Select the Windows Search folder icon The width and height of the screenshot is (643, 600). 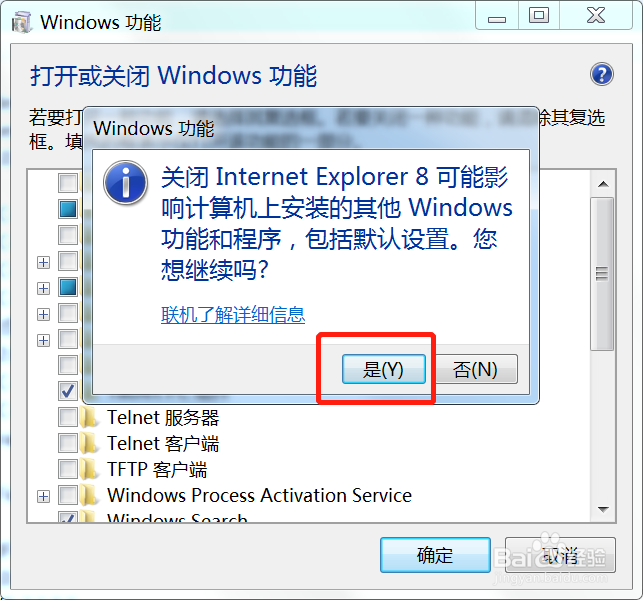pyautogui.click(x=89, y=517)
